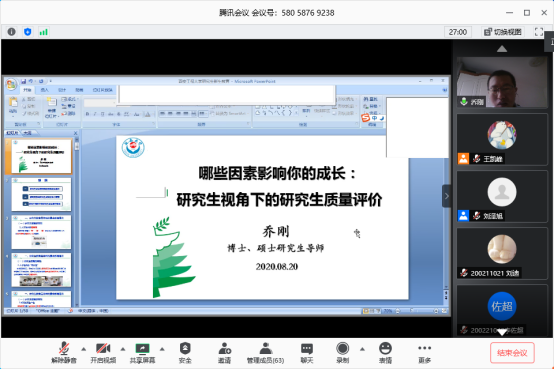Click the blue security shield icon

[28, 32]
